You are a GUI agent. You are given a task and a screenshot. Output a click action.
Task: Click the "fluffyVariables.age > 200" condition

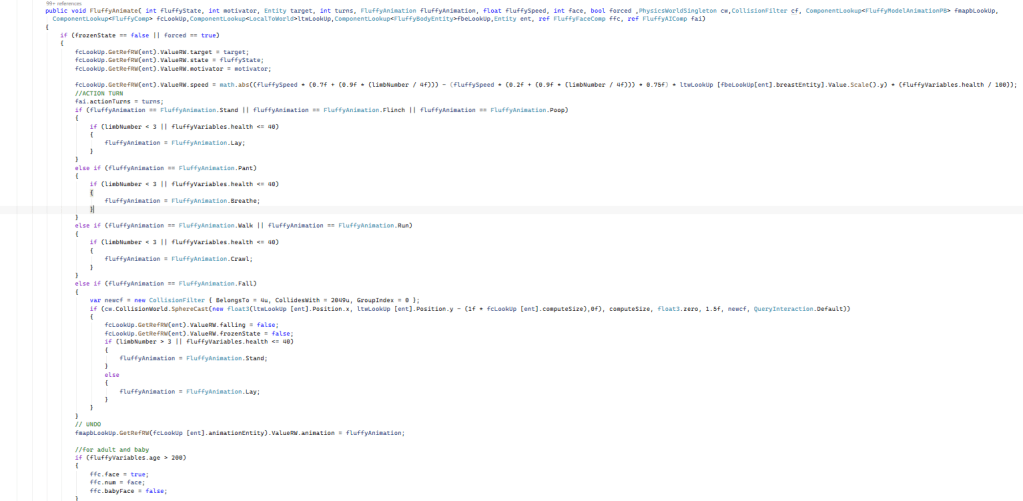[136, 458]
